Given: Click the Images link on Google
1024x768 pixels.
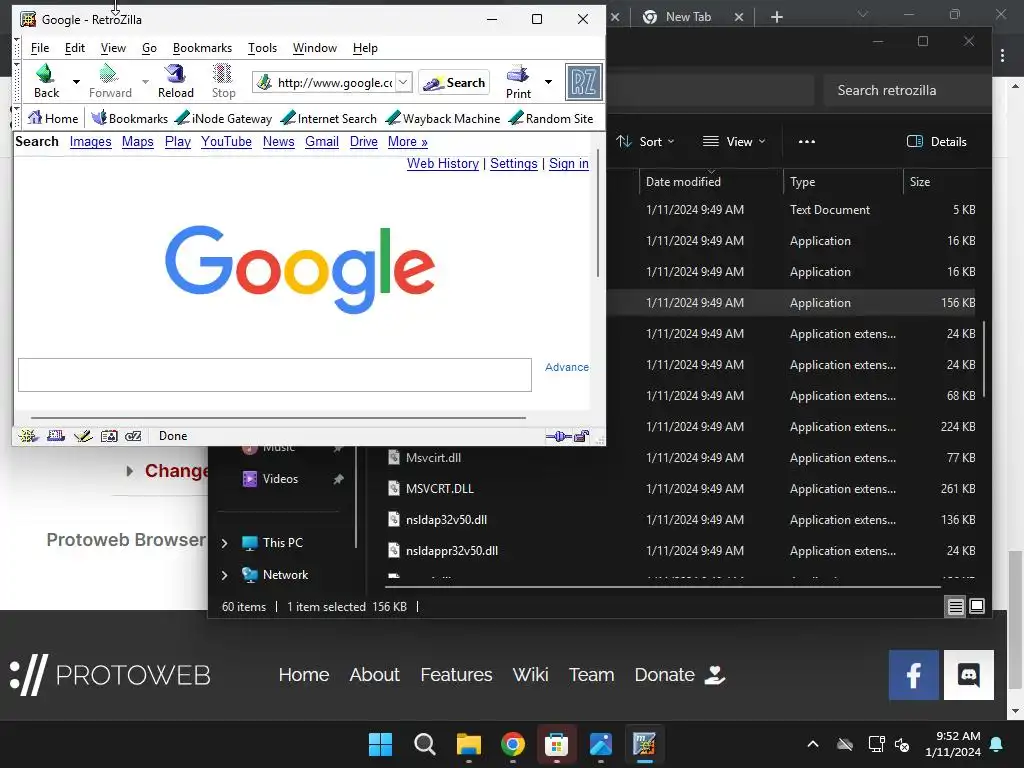Looking at the screenshot, I should (x=91, y=142).
